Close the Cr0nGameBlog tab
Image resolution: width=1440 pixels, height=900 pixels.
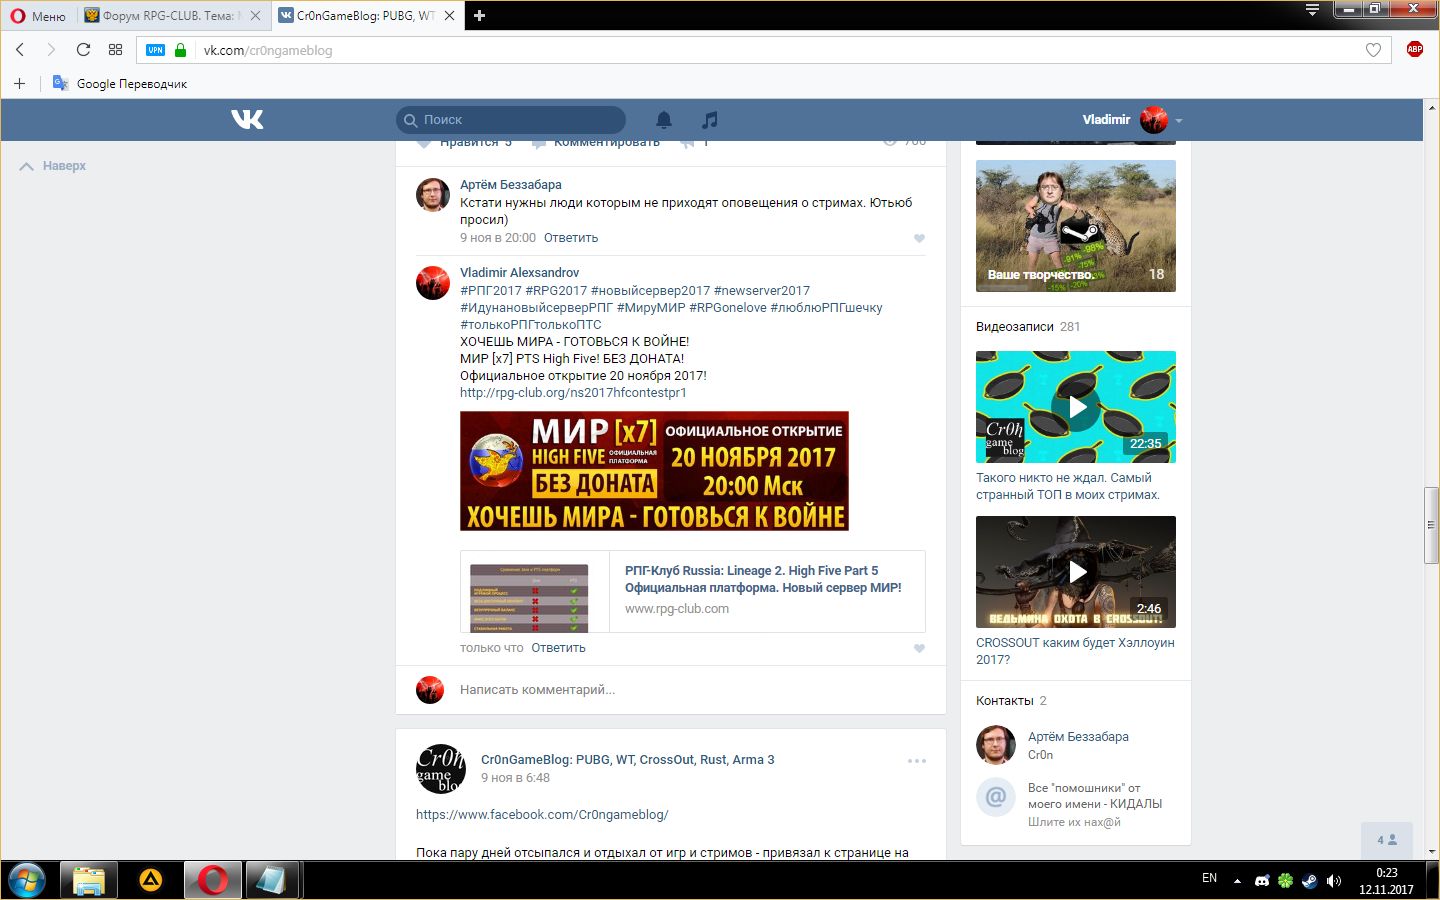point(449,16)
